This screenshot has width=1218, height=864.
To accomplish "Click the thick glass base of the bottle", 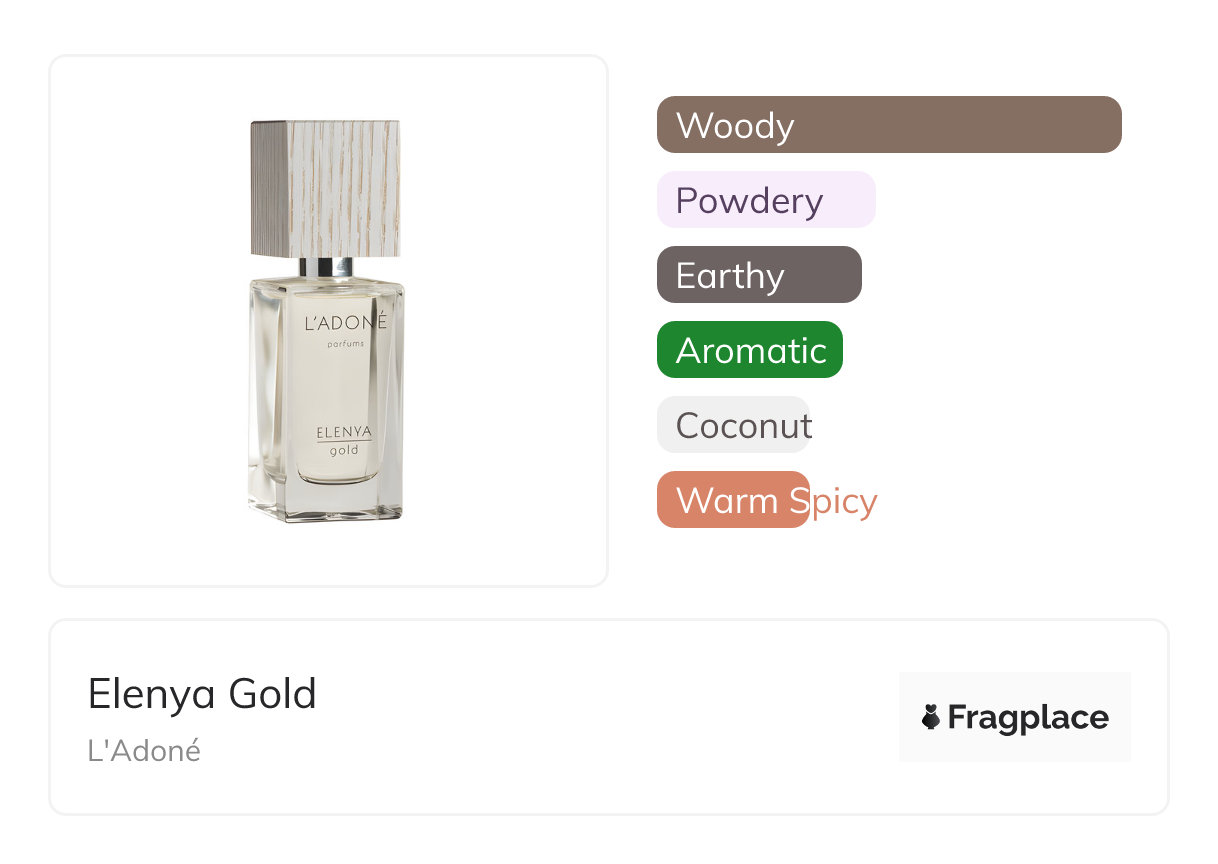I will 326,503.
